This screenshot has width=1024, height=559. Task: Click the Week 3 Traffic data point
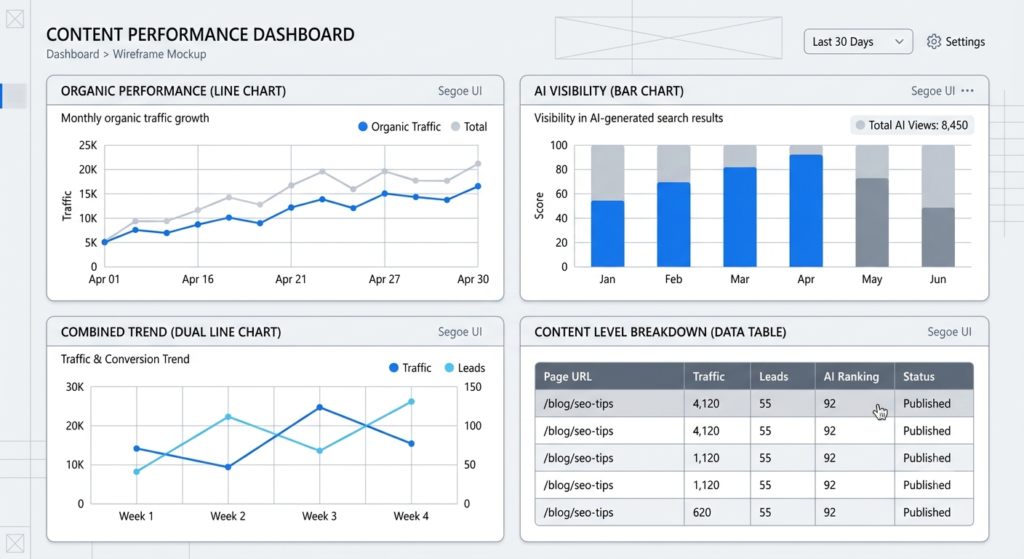[319, 407]
